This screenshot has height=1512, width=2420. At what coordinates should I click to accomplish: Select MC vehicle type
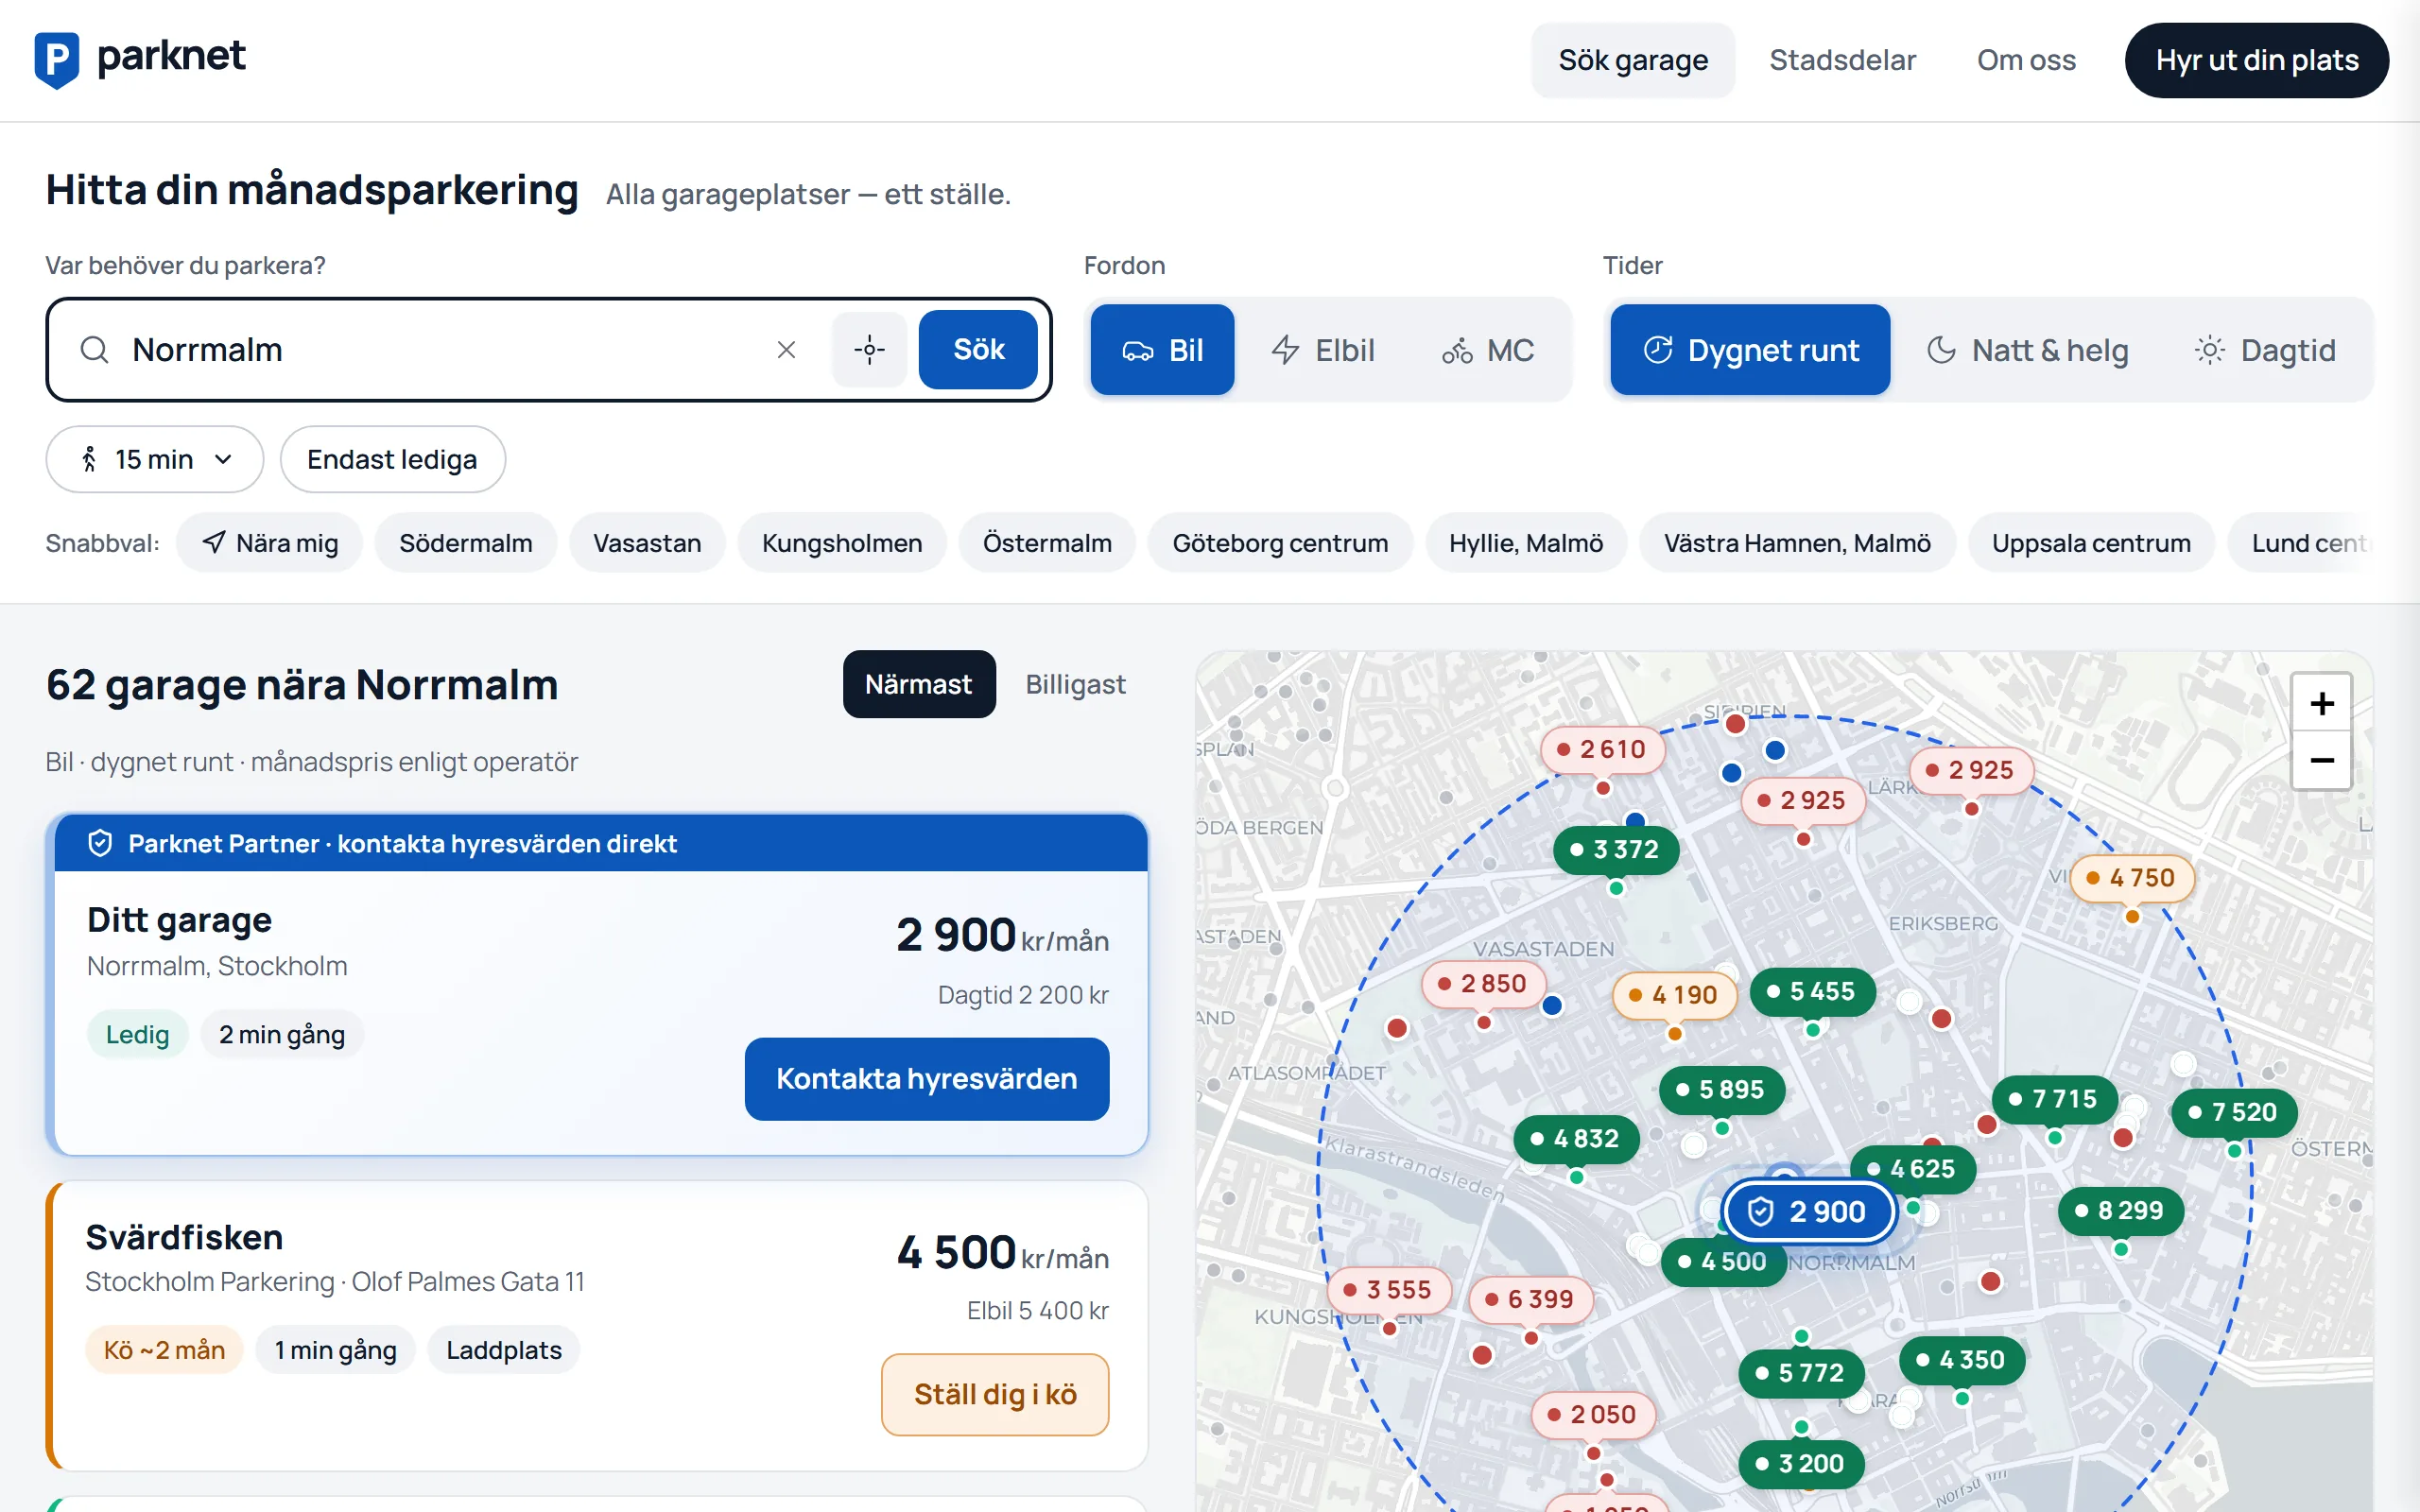1487,350
